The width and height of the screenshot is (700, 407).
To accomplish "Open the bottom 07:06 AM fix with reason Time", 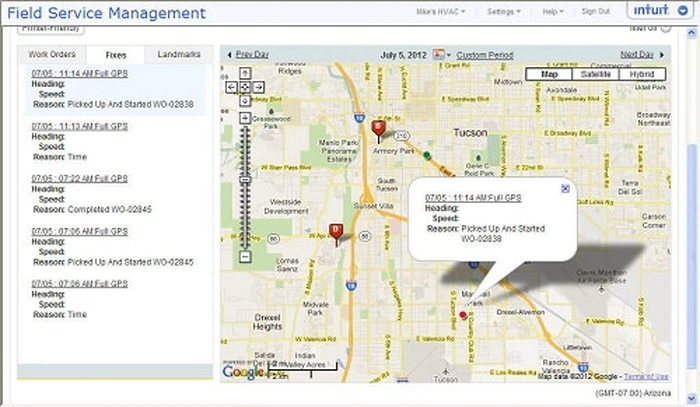I will click(x=79, y=284).
